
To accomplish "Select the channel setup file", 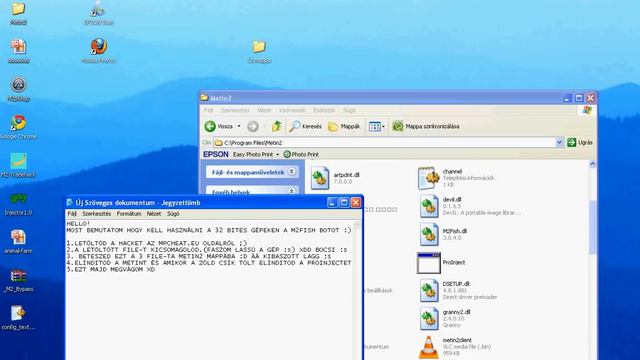I will (456, 178).
